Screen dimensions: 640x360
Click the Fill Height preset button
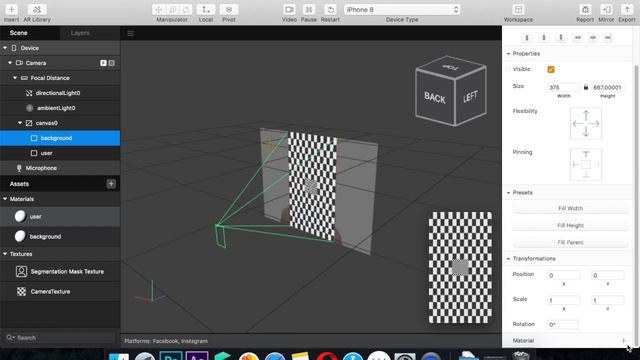[x=570, y=225]
